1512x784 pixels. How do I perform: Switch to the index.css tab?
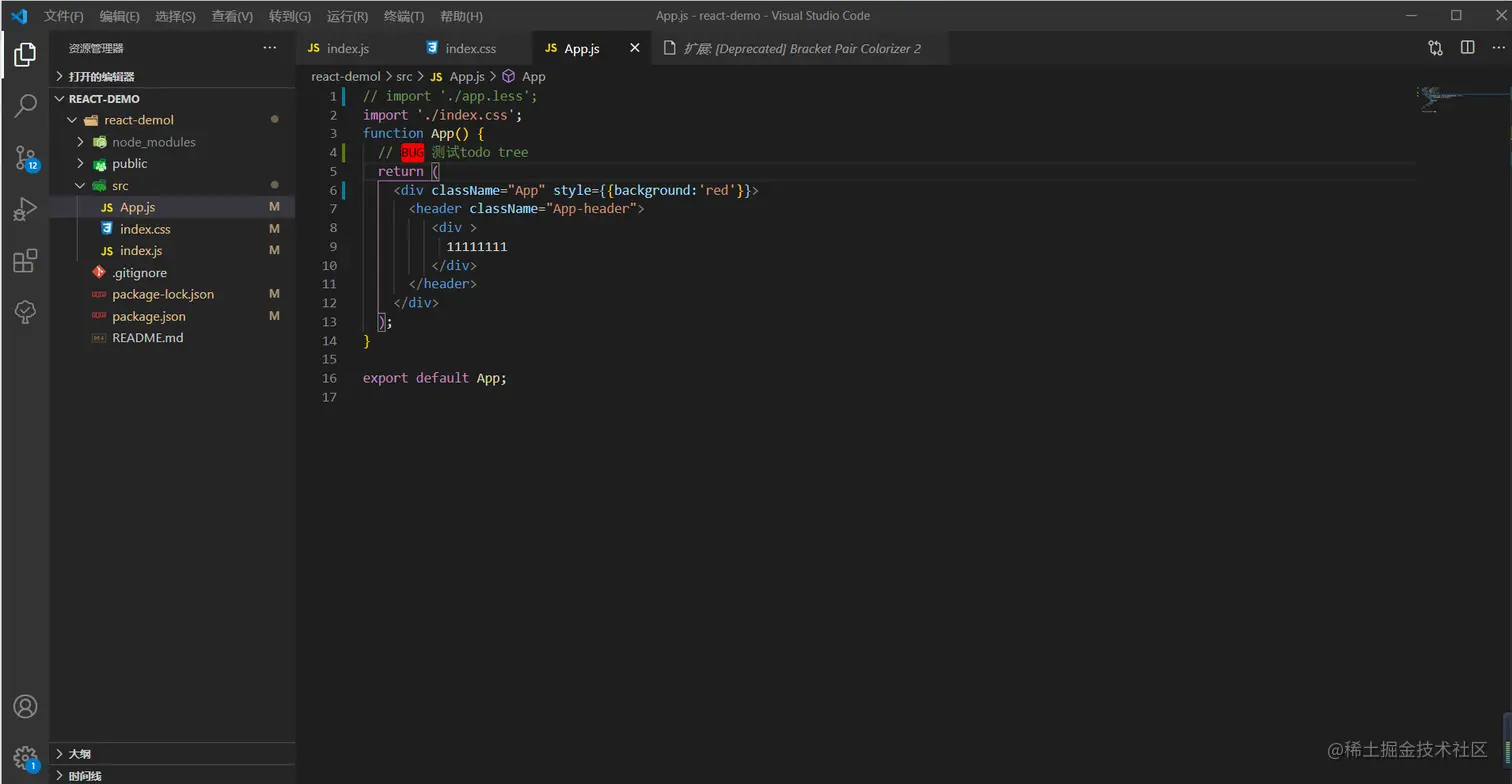click(x=470, y=48)
